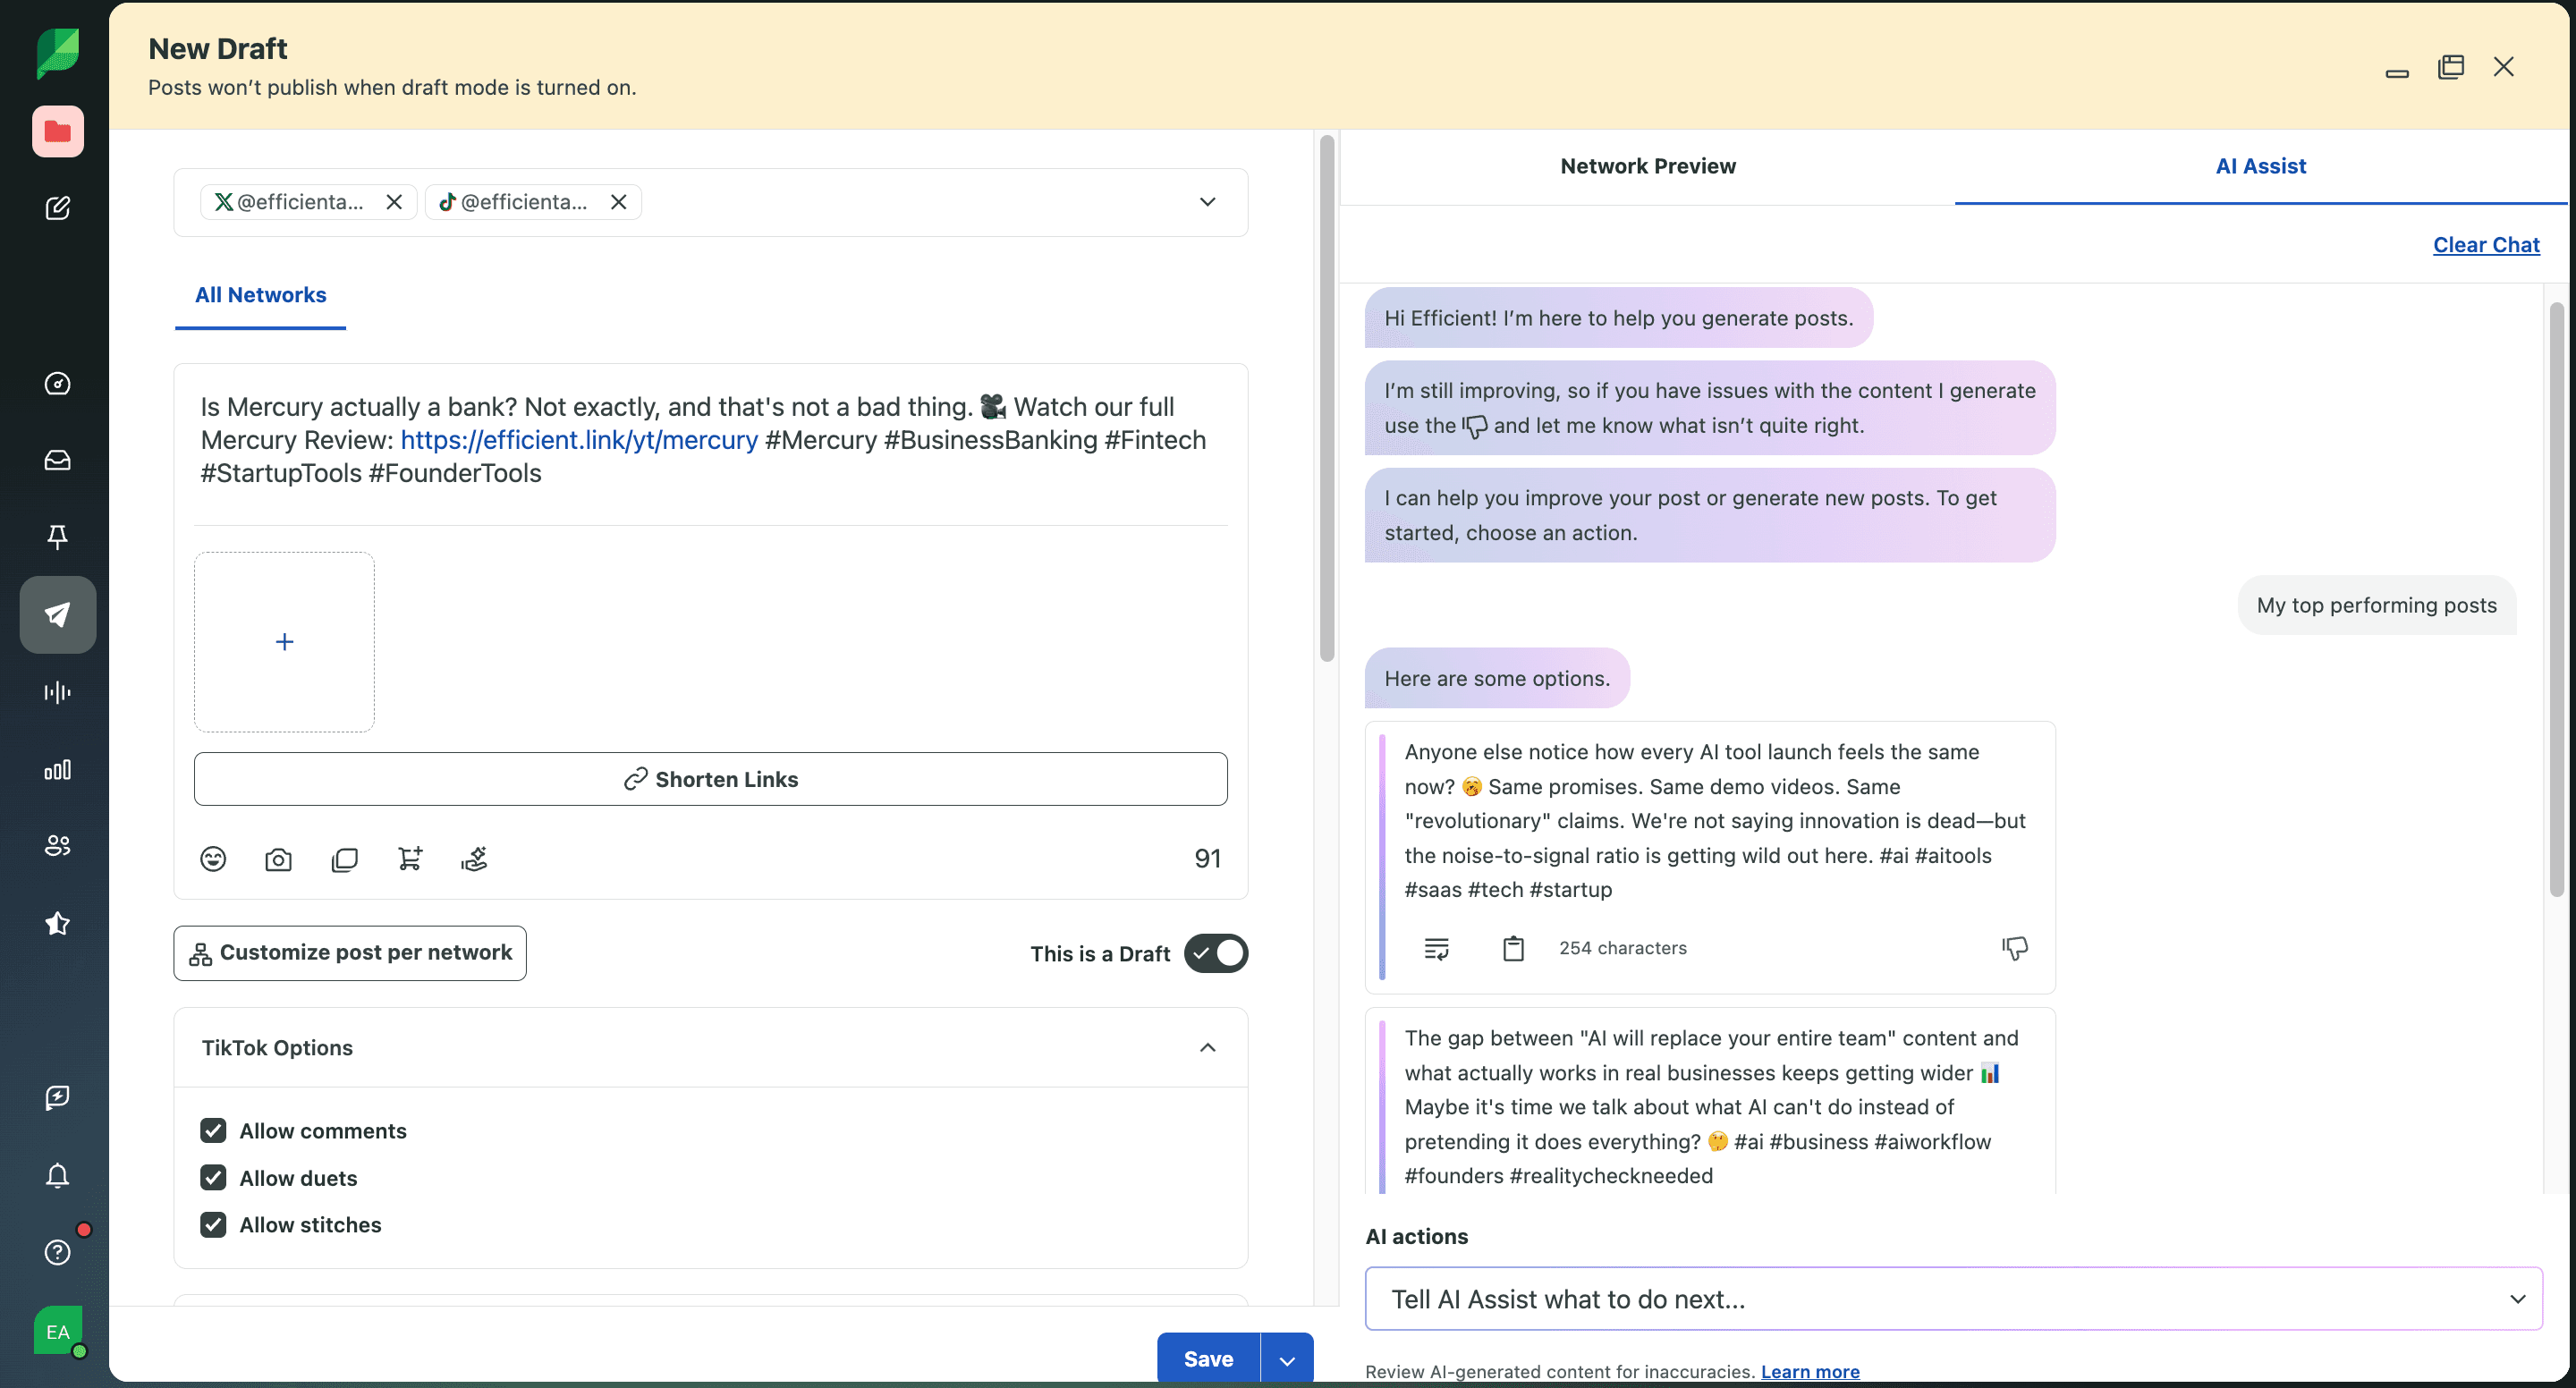Open the star reviews icon in sidebar

coord(57,923)
